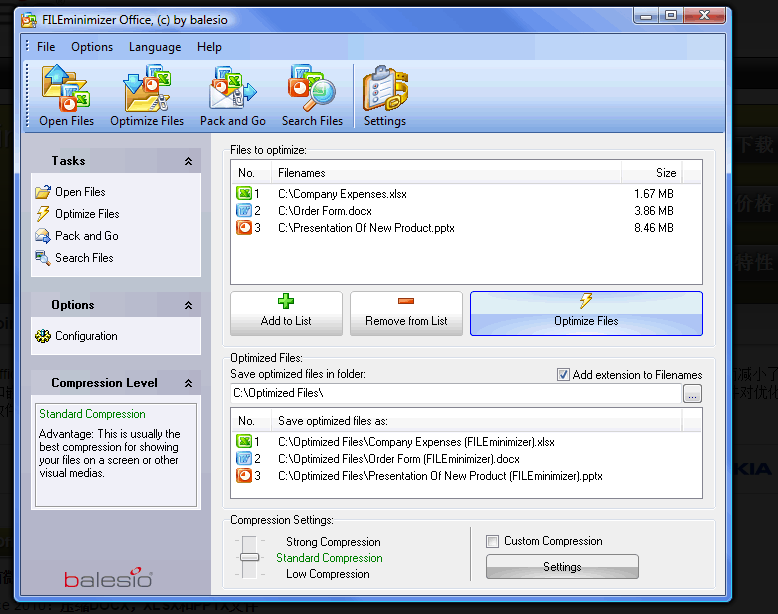The height and width of the screenshot is (614, 778).
Task: Click the Open Files toolbar icon
Action: 66,88
